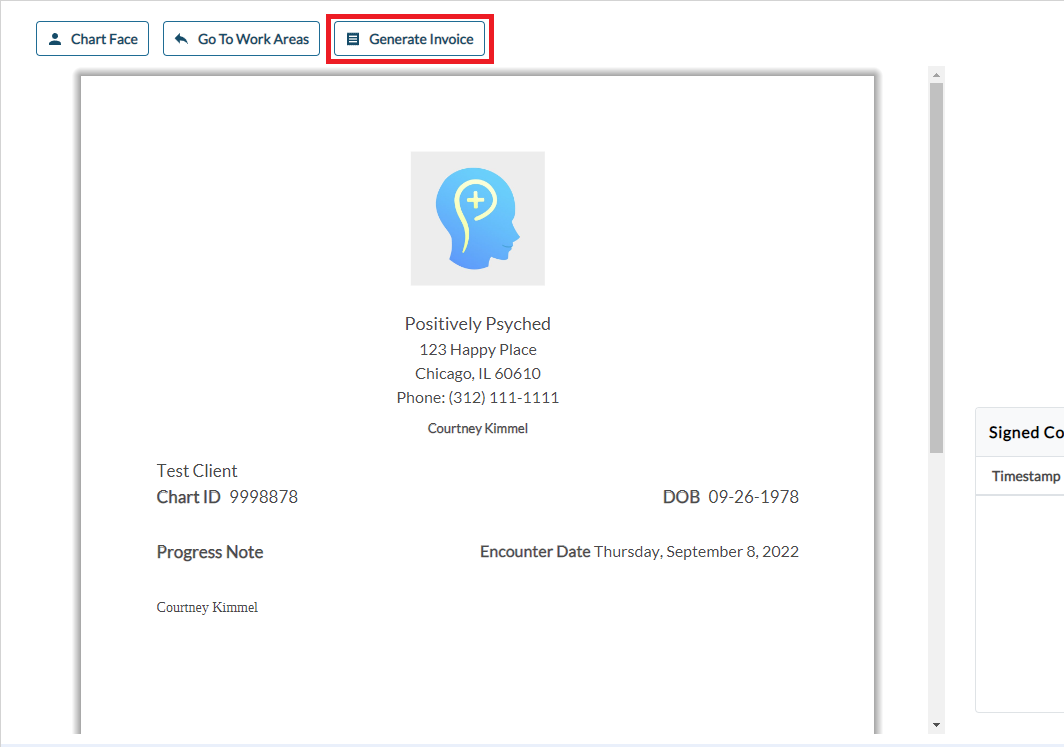Go To Work Areas
This screenshot has height=747, width=1064.
pos(241,39)
